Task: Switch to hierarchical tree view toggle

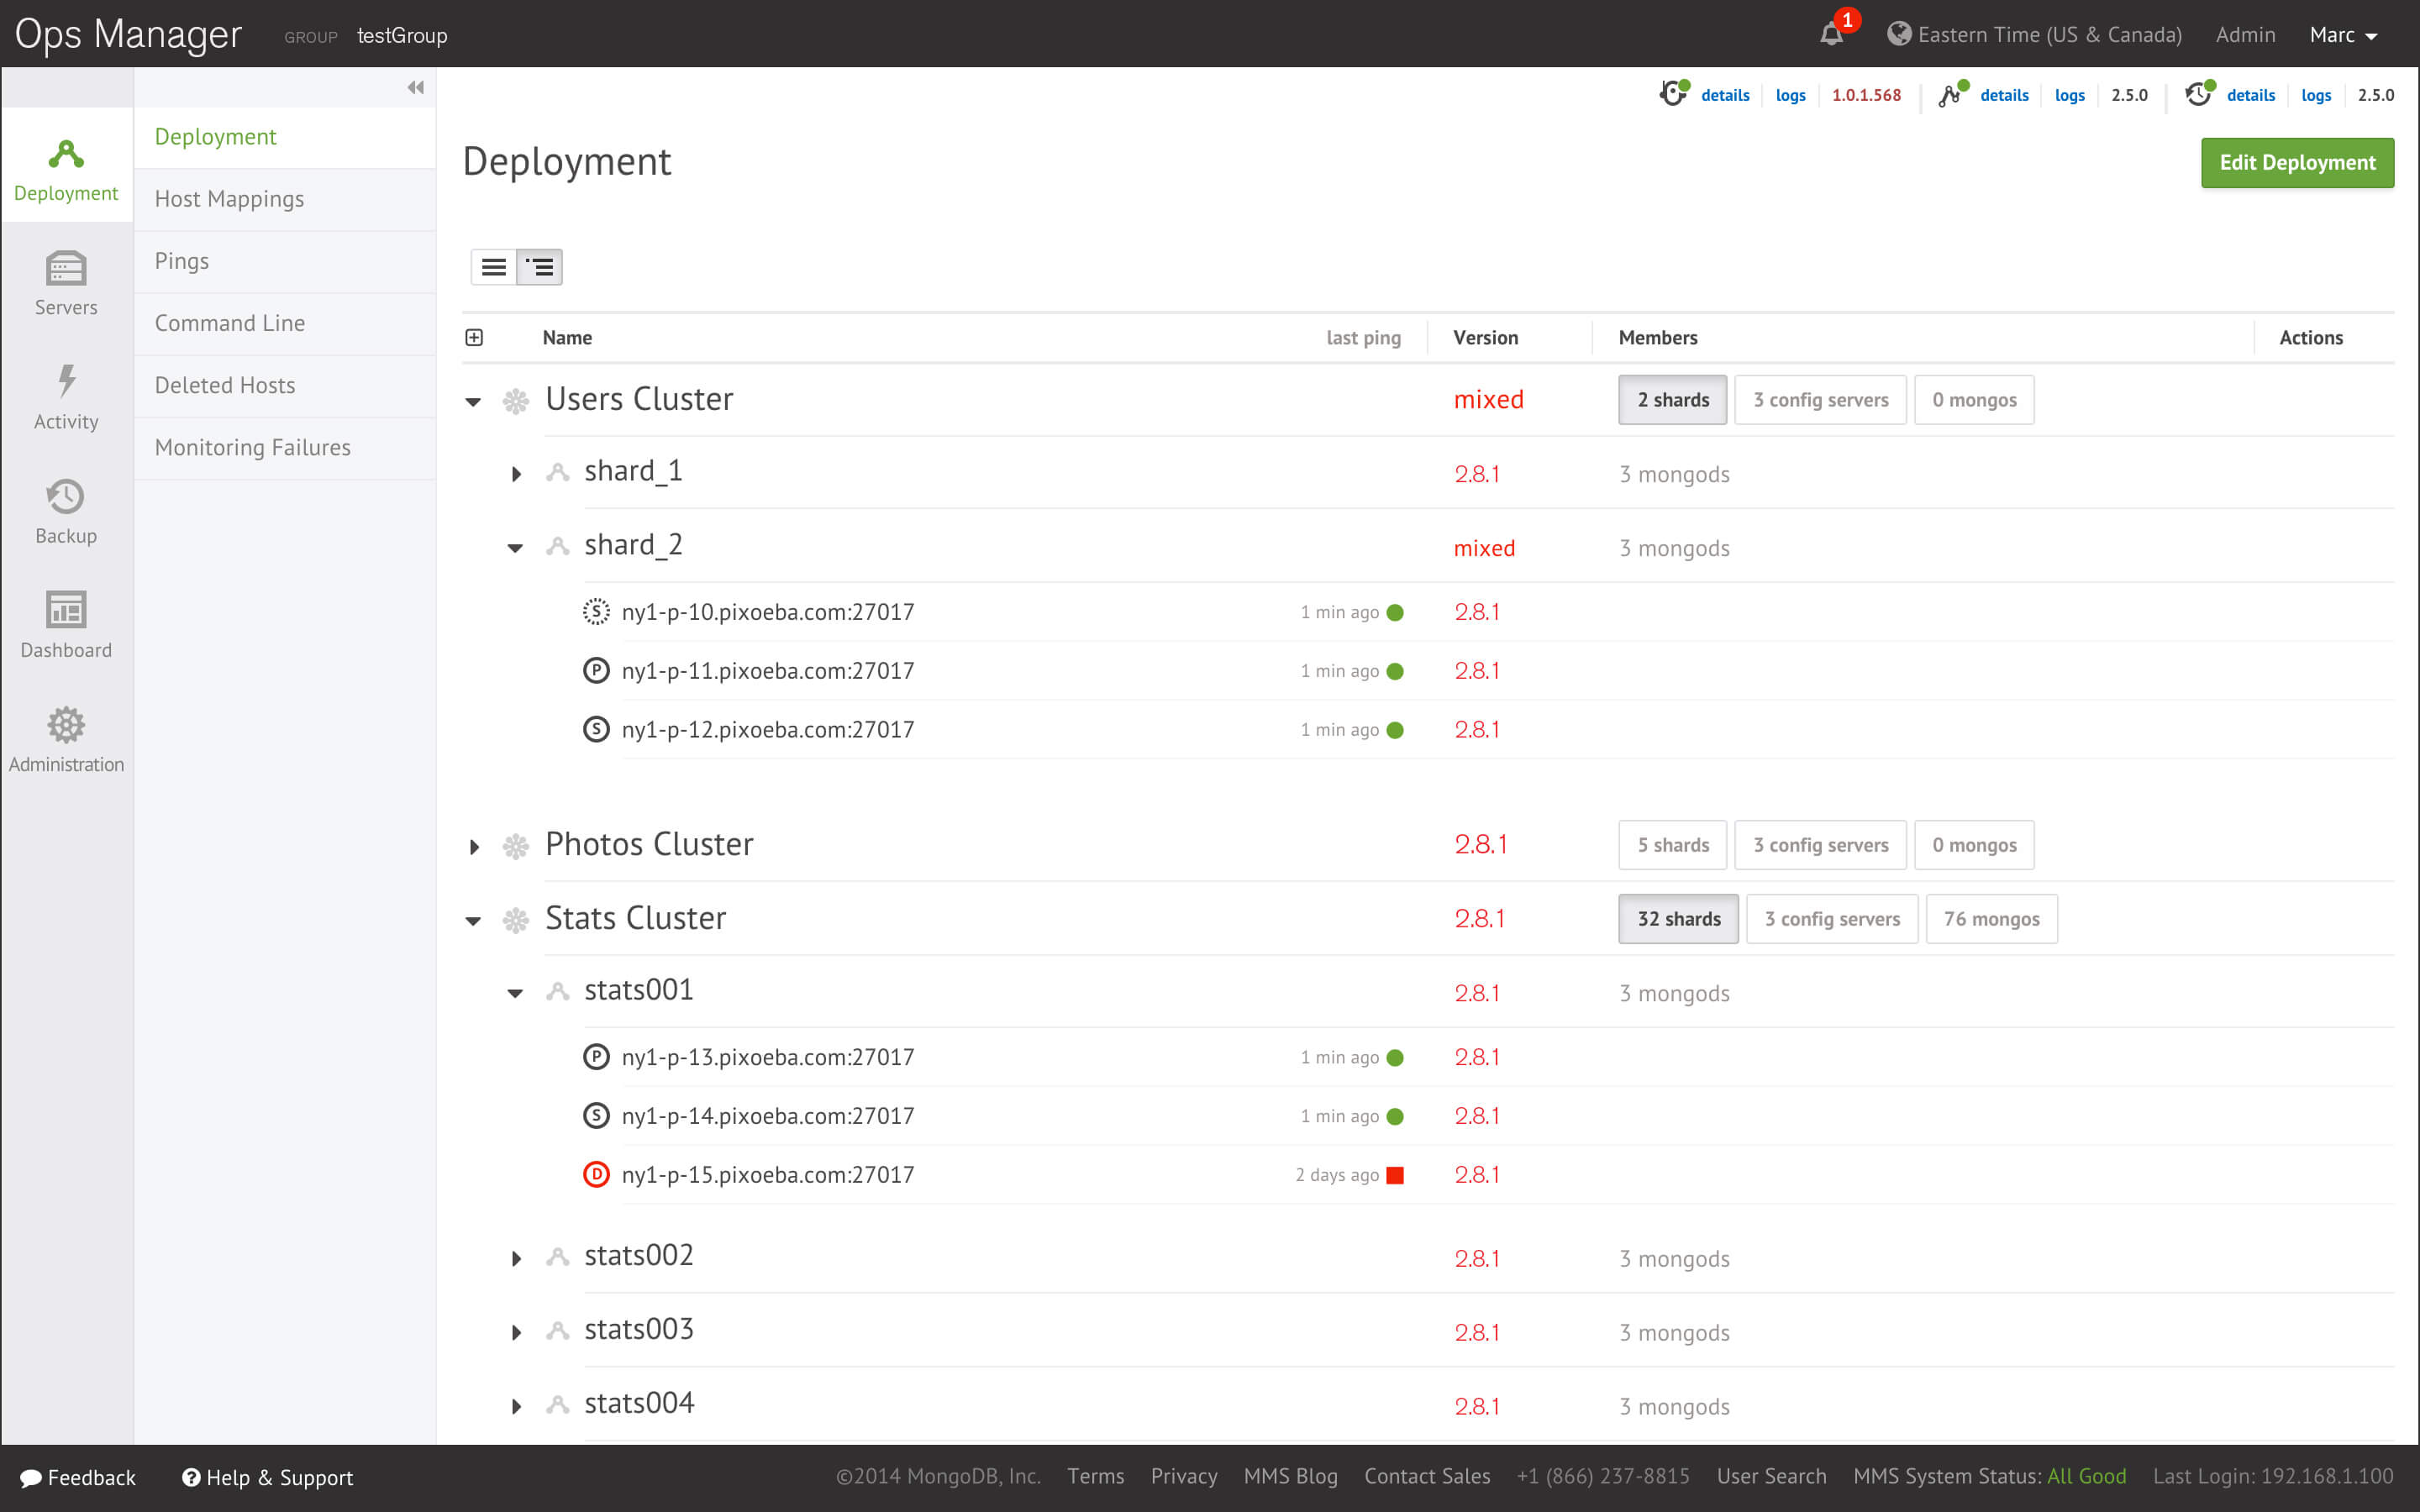Action: (x=540, y=267)
